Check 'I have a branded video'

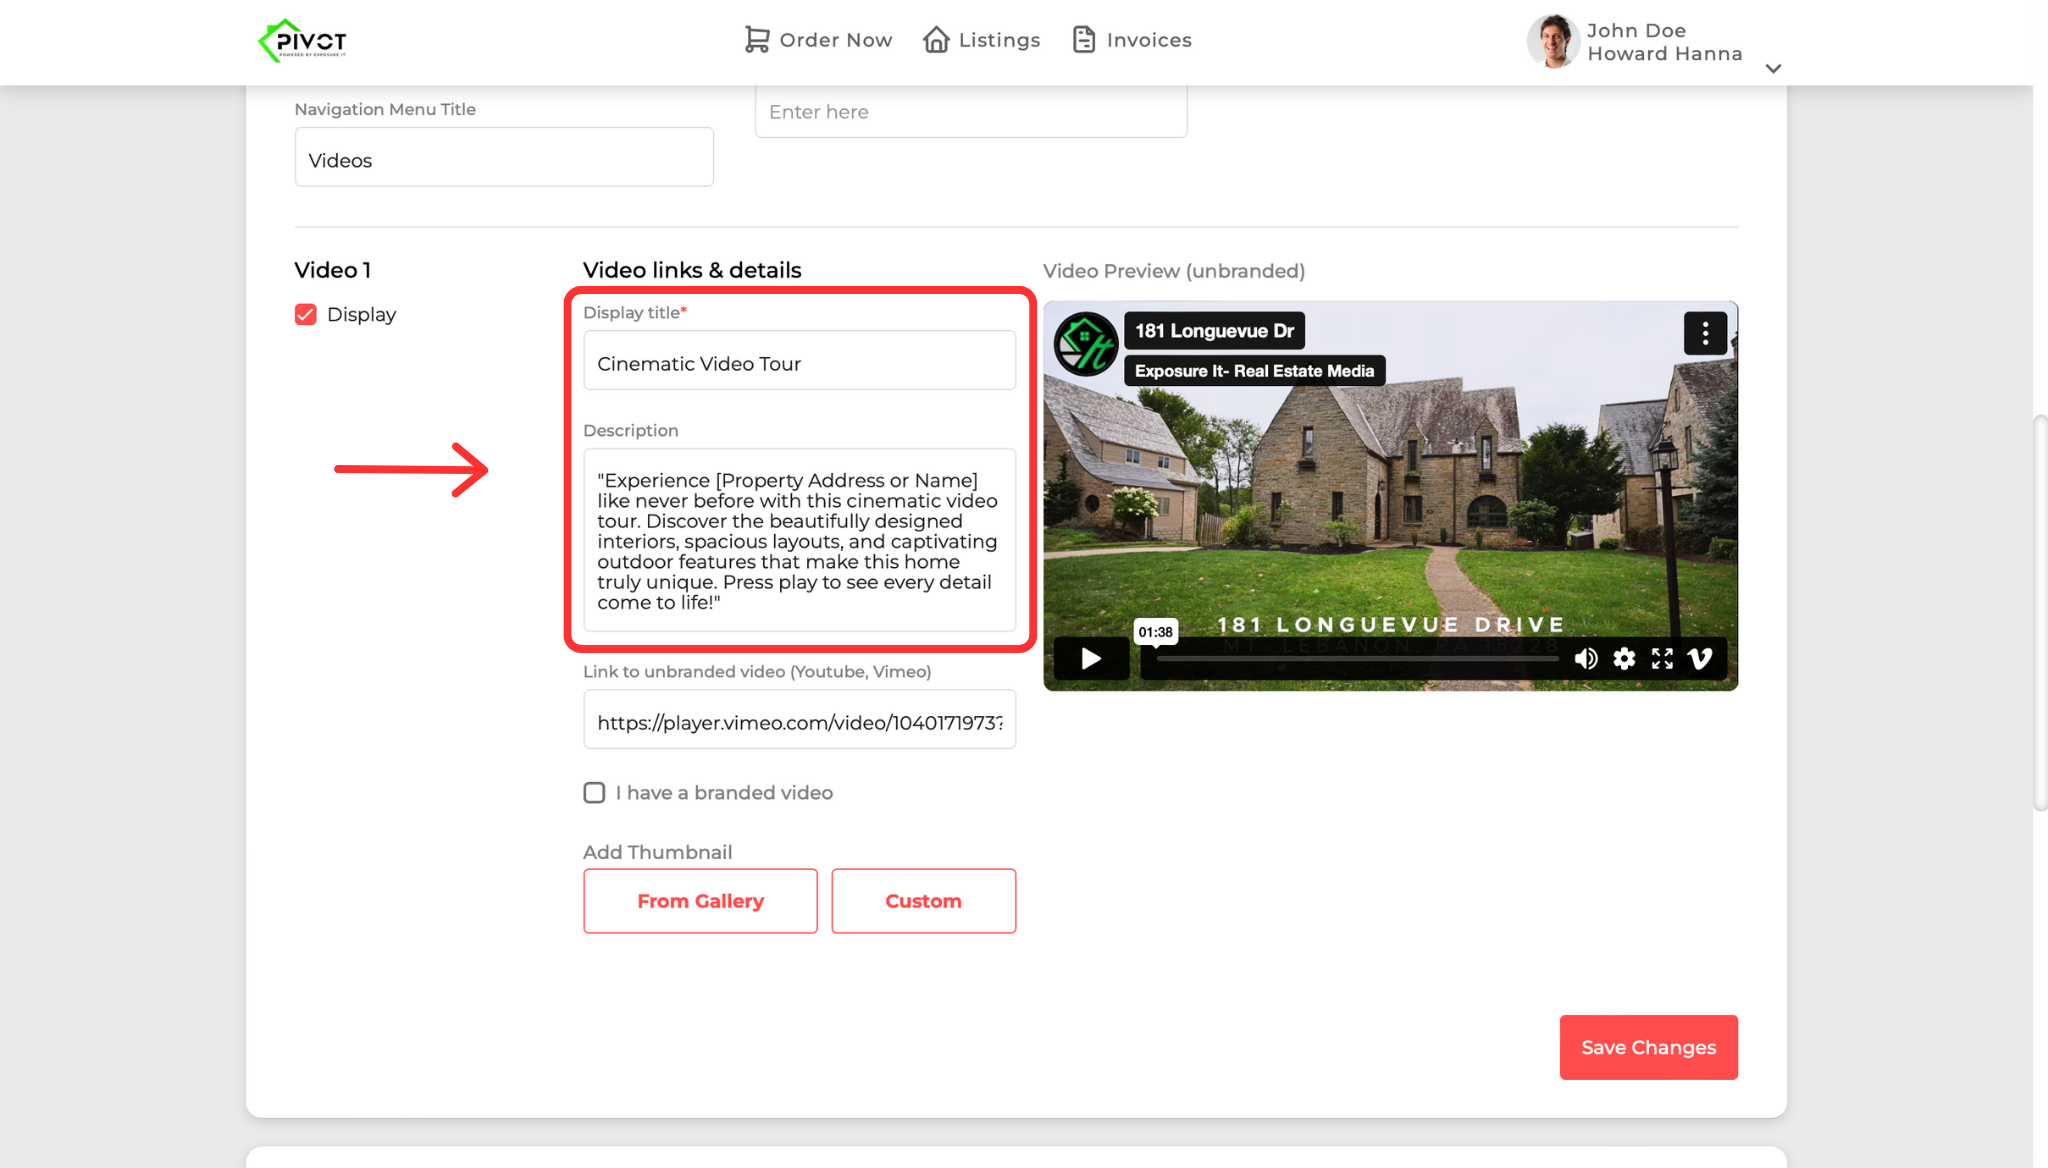pyautogui.click(x=594, y=793)
